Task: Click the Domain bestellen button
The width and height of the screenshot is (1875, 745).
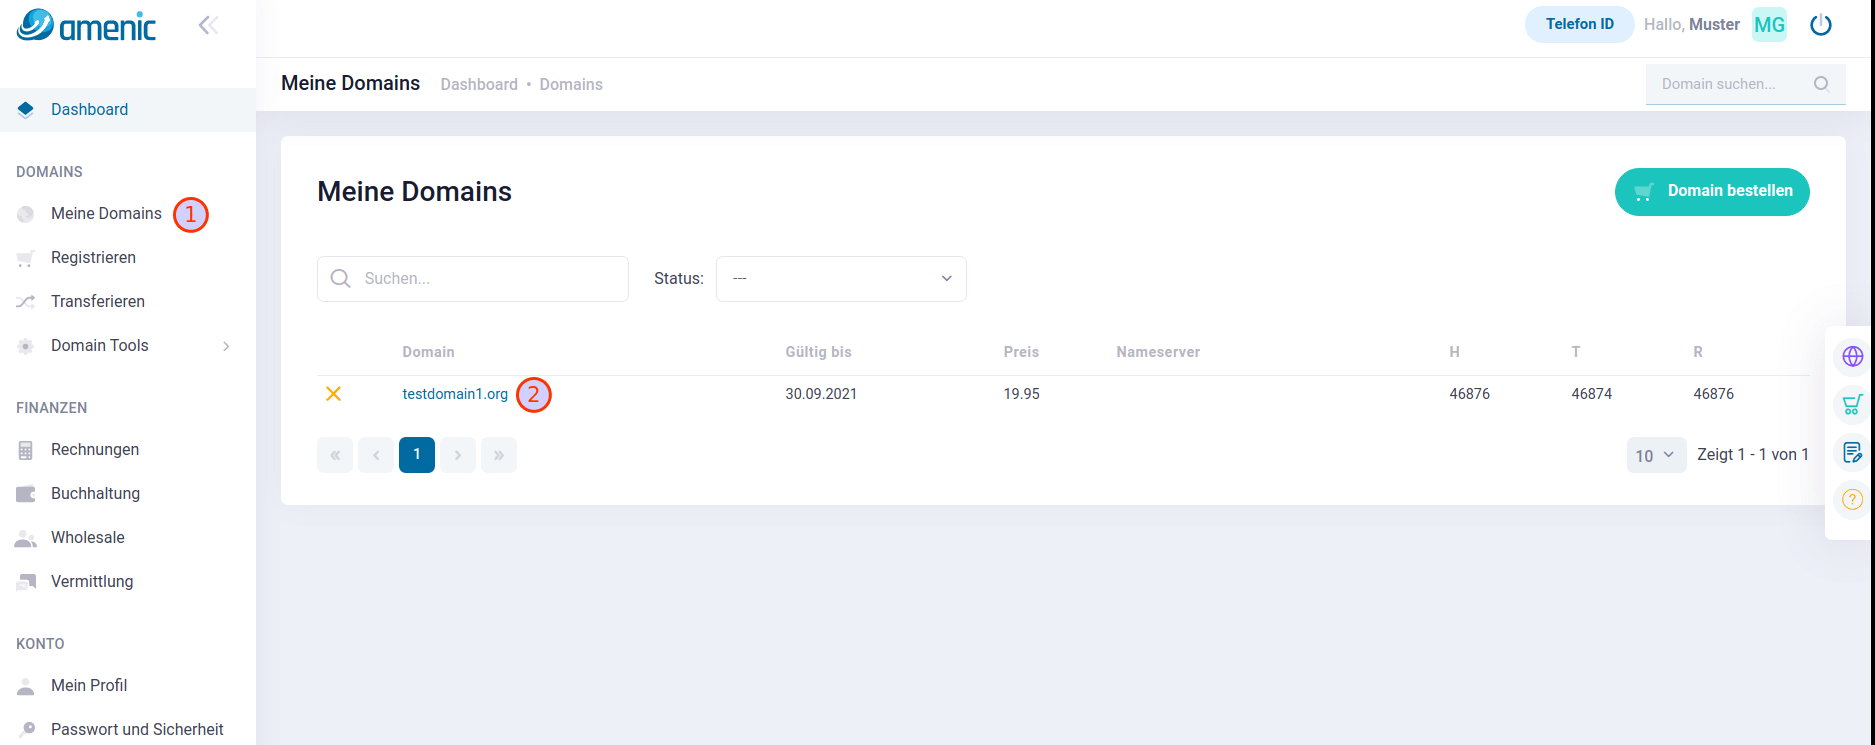Action: click(x=1711, y=192)
